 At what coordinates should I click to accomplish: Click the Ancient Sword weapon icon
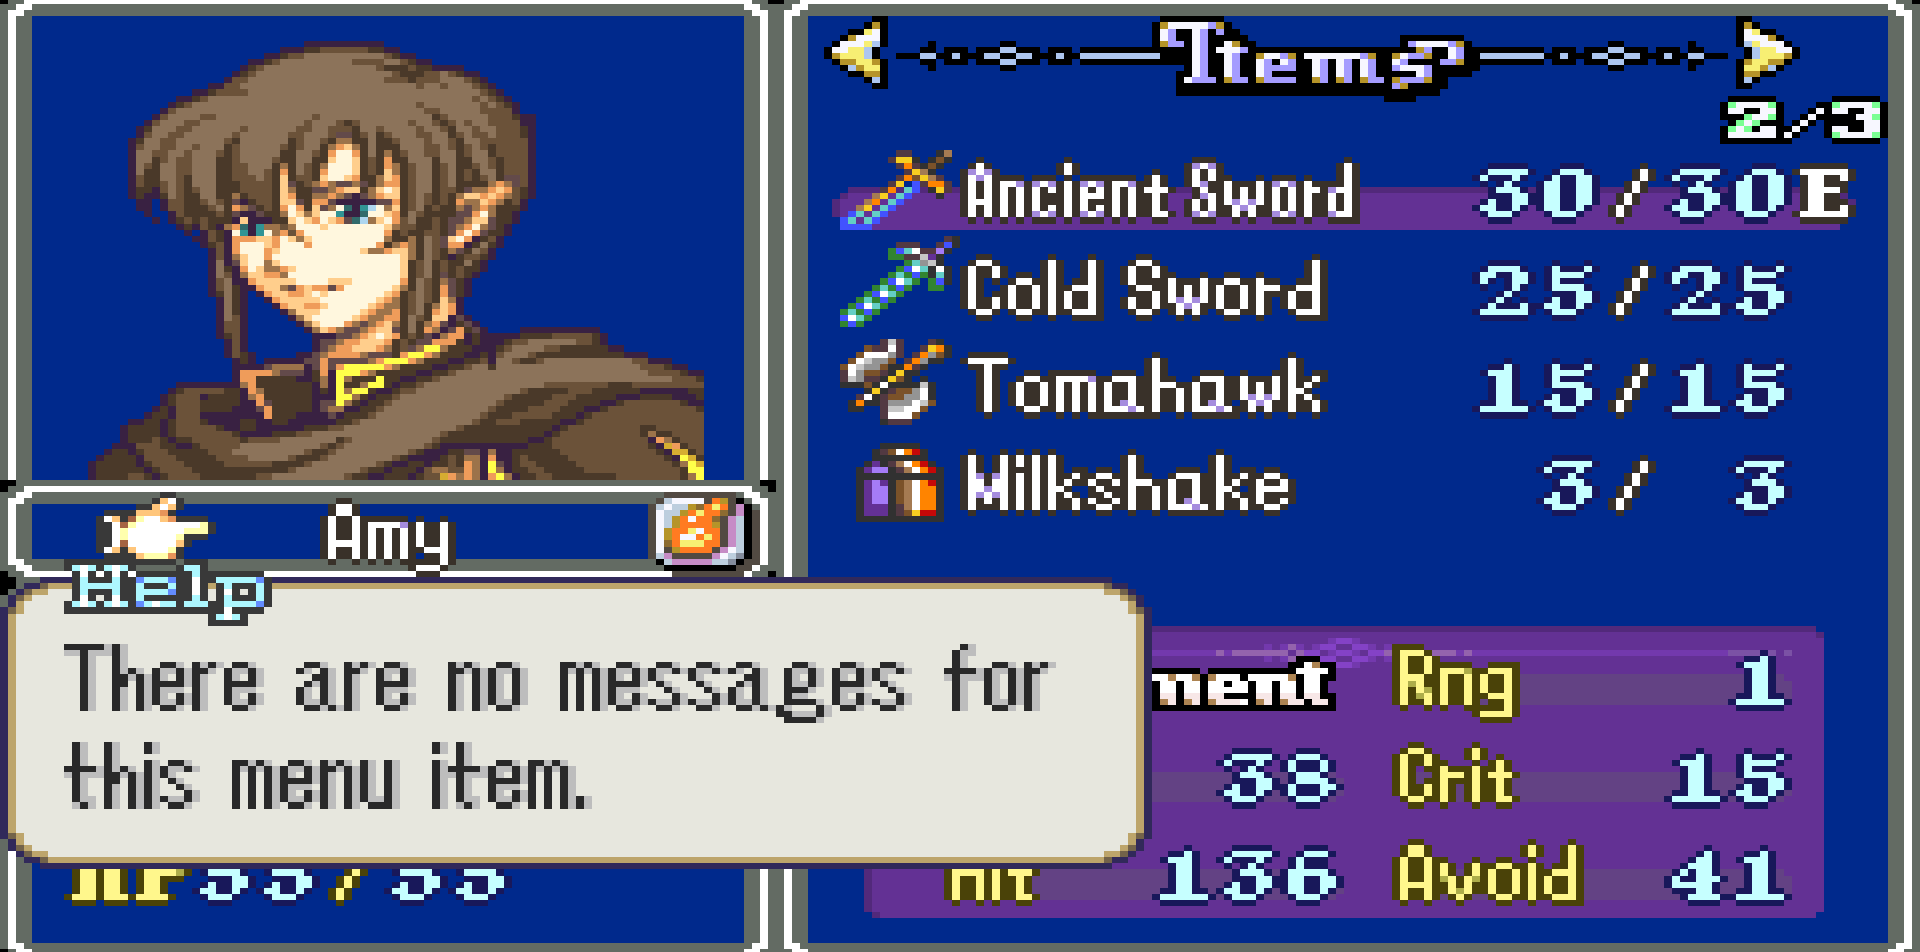pyautogui.click(x=895, y=190)
